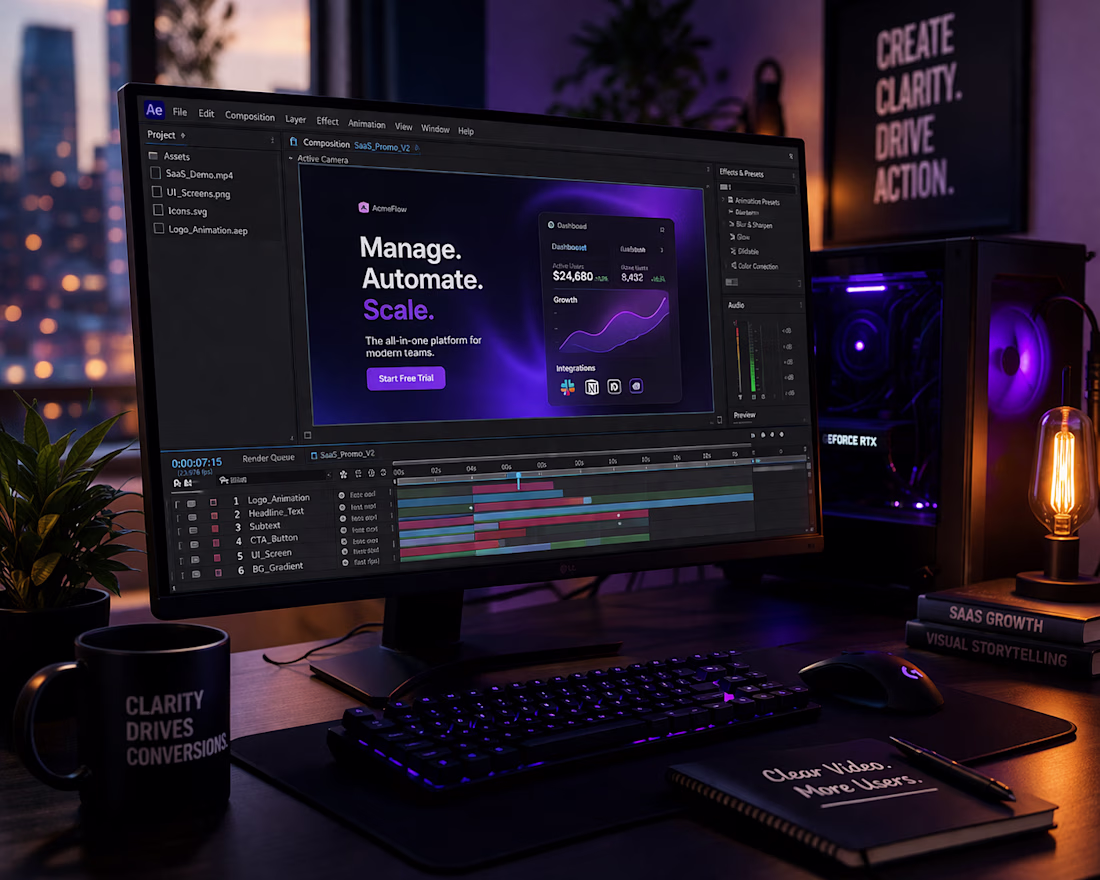Switch to the Render Queue tab

point(268,458)
